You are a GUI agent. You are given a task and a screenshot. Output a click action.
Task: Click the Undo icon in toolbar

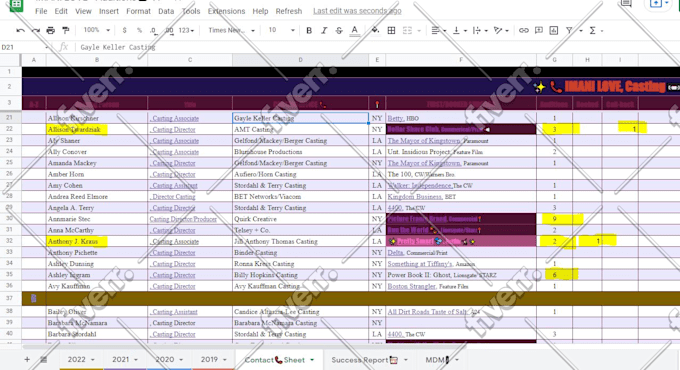coord(20,30)
